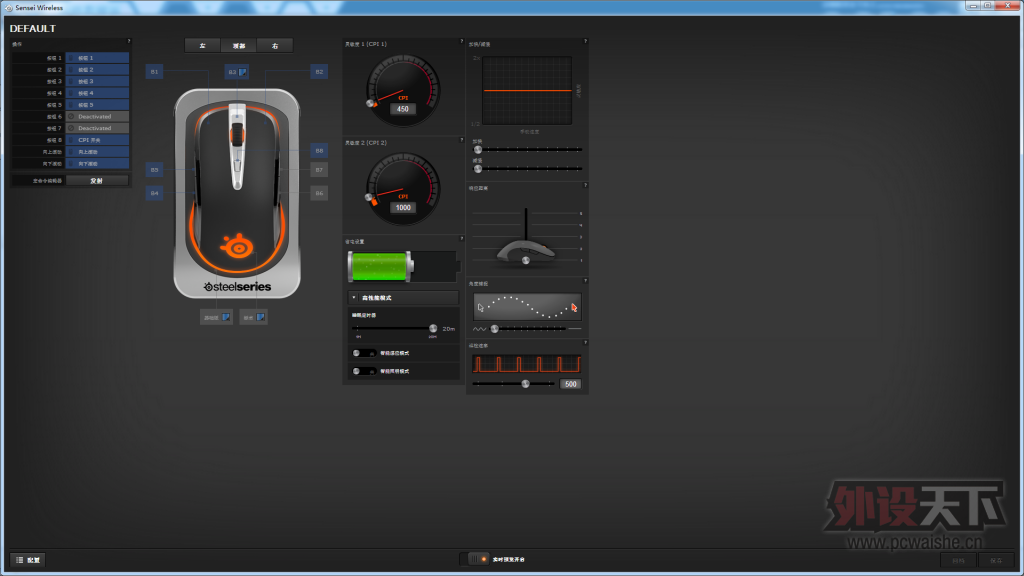
Task: Expand the power performance mode dropdown
Action: pos(403,298)
